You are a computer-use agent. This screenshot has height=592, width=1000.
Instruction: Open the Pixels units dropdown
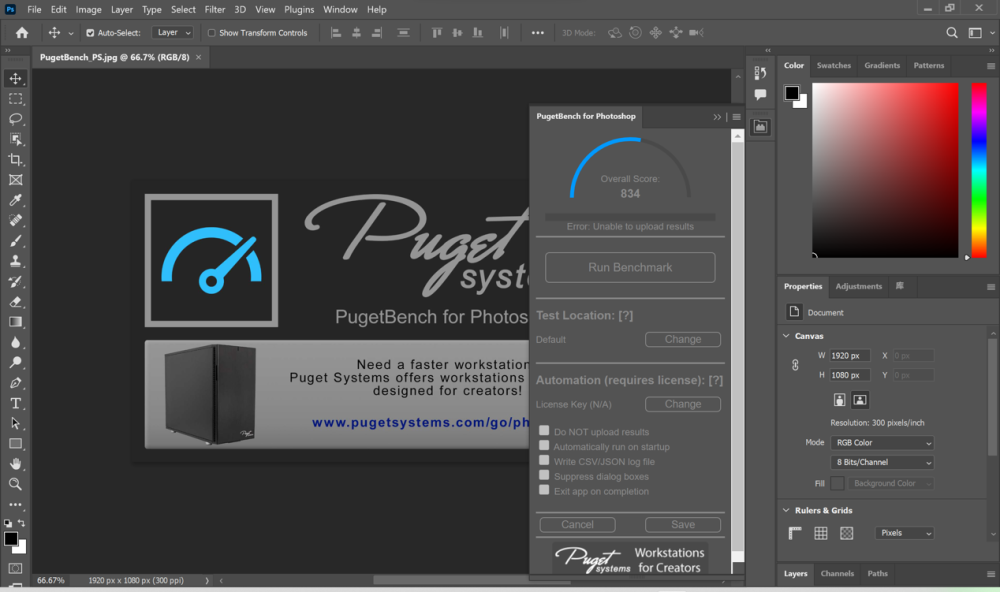point(904,533)
